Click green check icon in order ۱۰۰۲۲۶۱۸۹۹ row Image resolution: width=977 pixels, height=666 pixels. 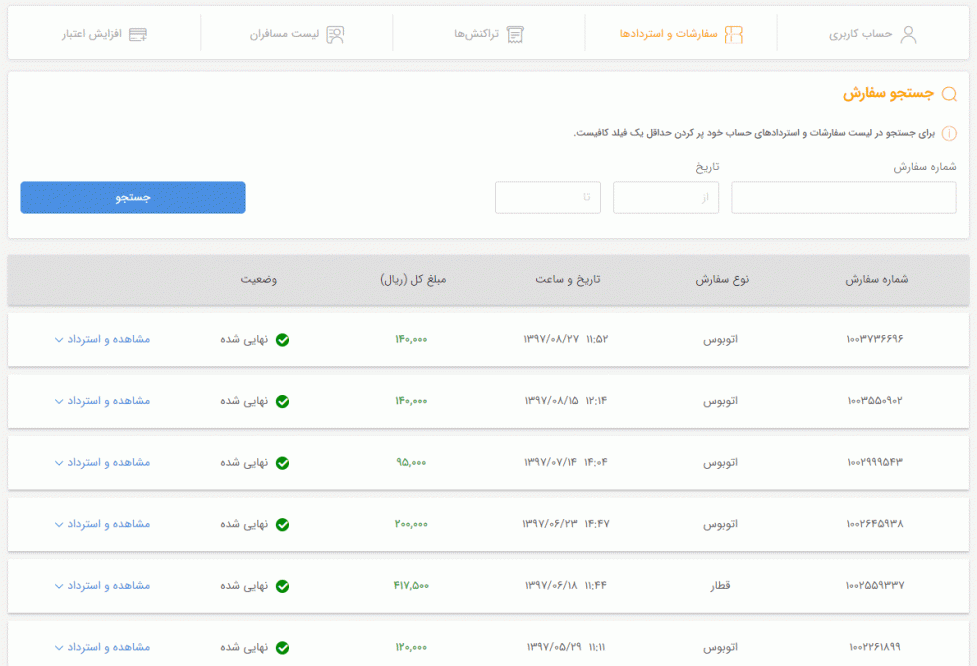[x=282, y=649]
